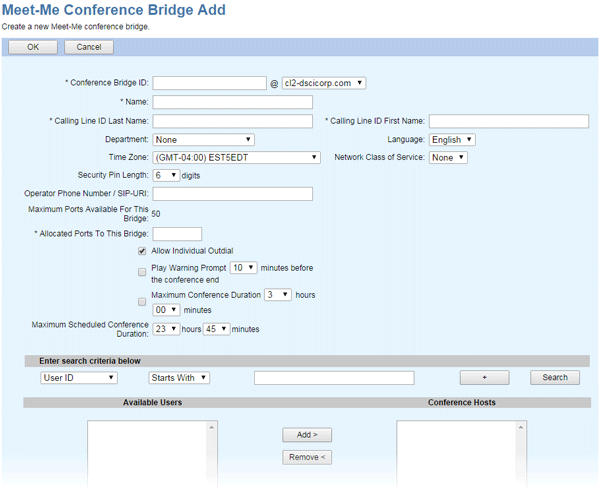The width and height of the screenshot is (600, 490).
Task: Click the Name text field
Action: pyautogui.click(x=232, y=102)
